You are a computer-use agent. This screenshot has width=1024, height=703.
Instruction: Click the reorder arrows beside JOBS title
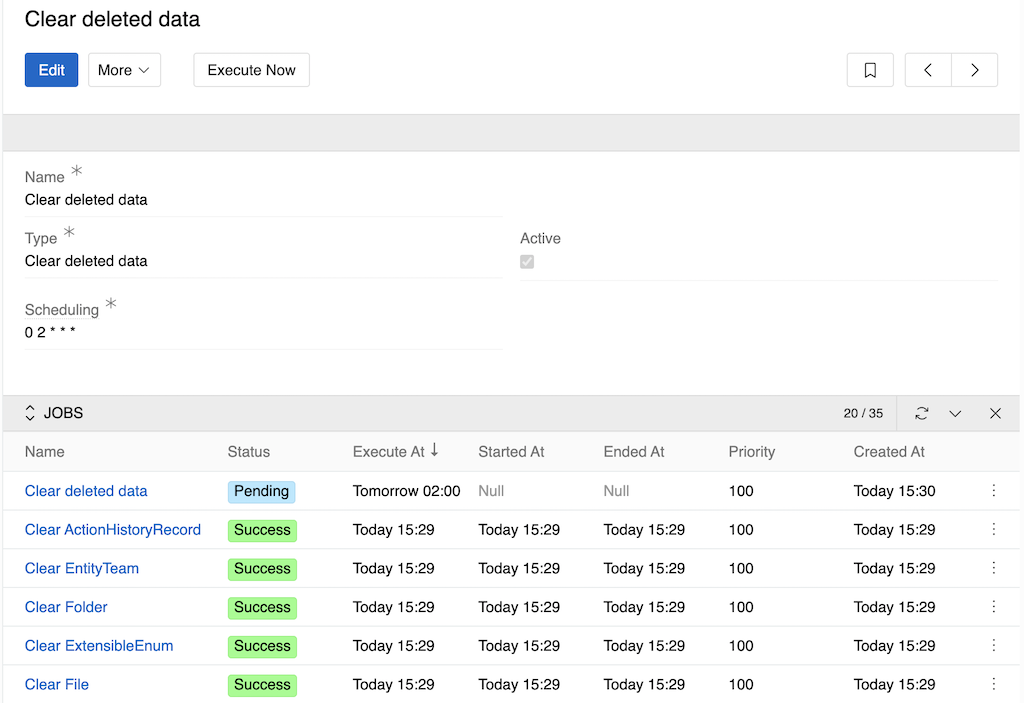(30, 413)
